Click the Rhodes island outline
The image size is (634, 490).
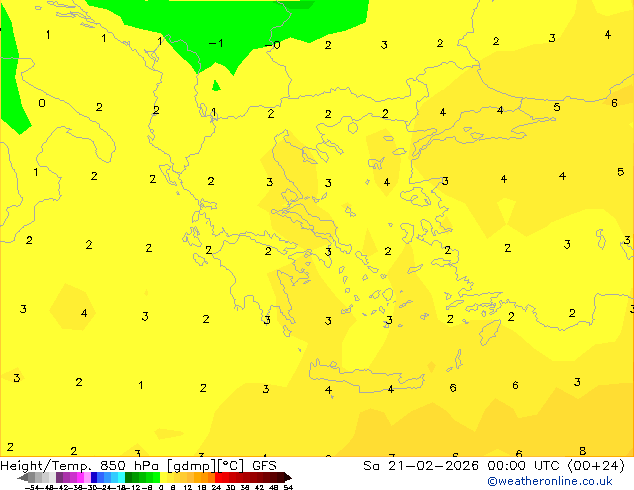point(491,331)
